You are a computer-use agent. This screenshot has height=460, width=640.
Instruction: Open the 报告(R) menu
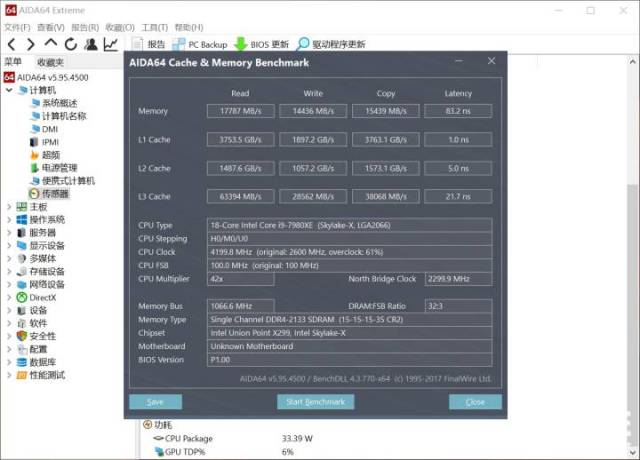click(x=85, y=27)
